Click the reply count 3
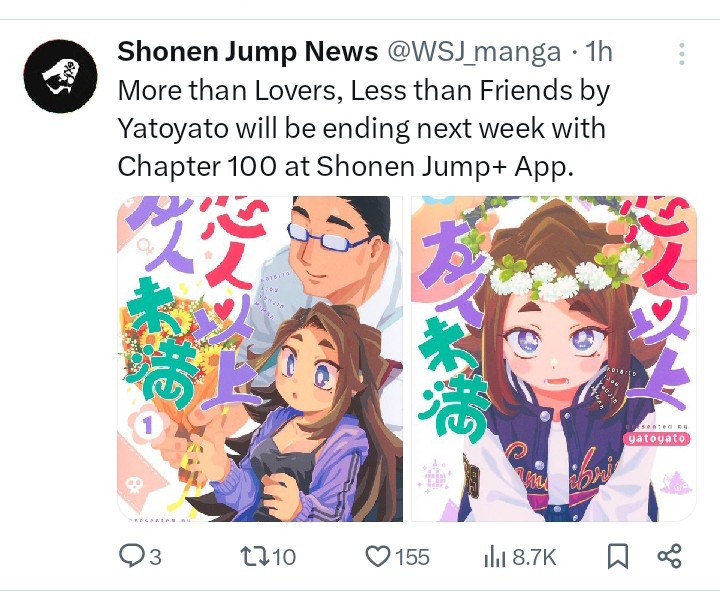This screenshot has width=720, height=601. point(156,557)
